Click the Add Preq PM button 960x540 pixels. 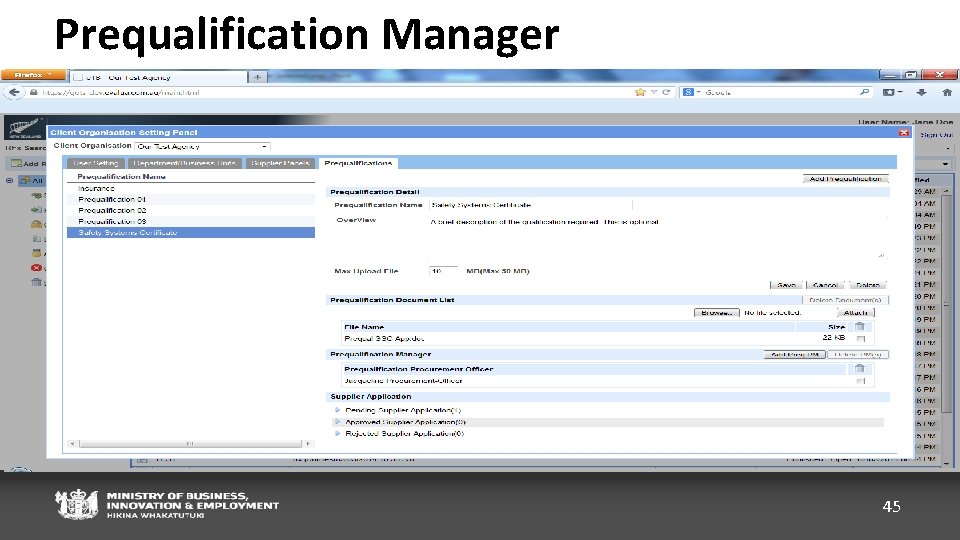795,354
